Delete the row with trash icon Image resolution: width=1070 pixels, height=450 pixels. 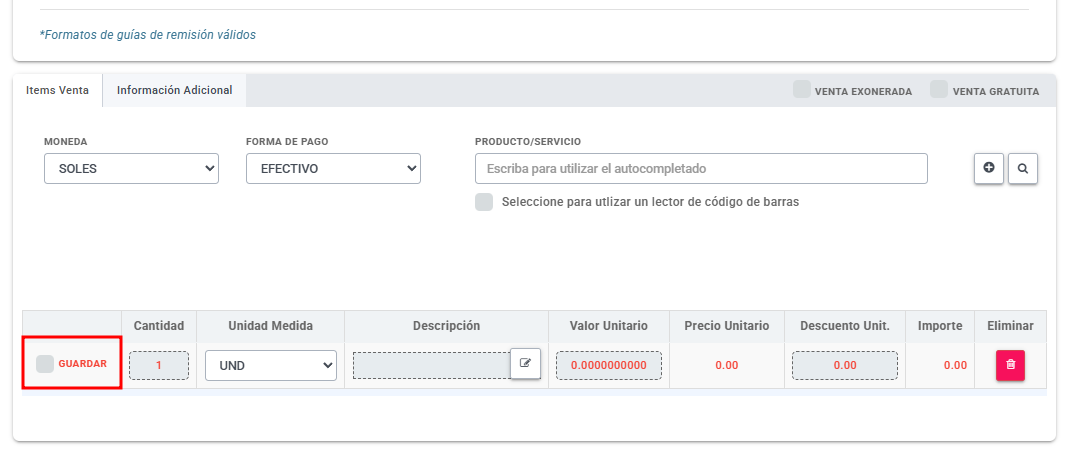click(1011, 365)
